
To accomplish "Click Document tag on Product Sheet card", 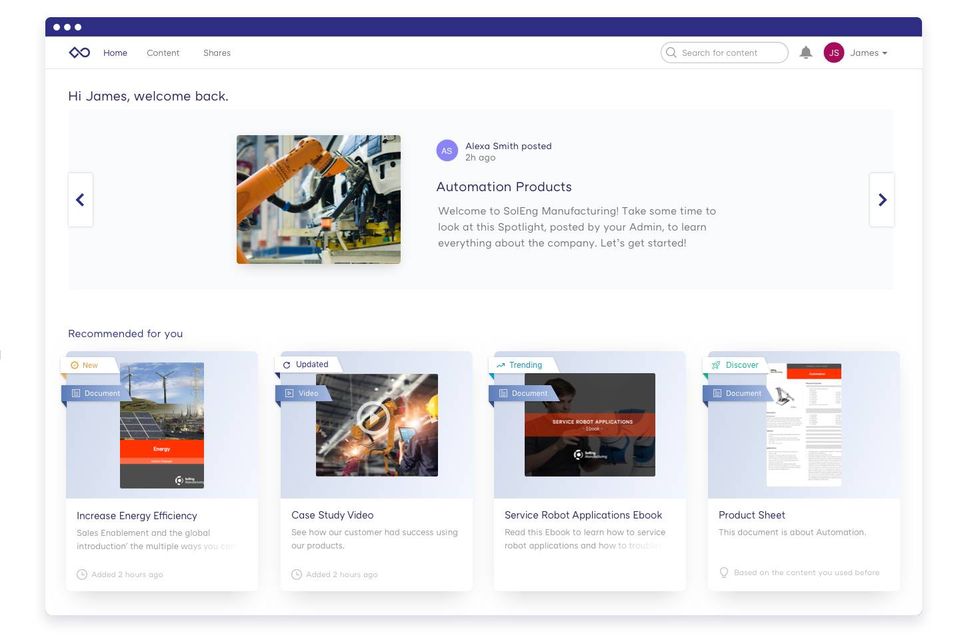I will [738, 393].
